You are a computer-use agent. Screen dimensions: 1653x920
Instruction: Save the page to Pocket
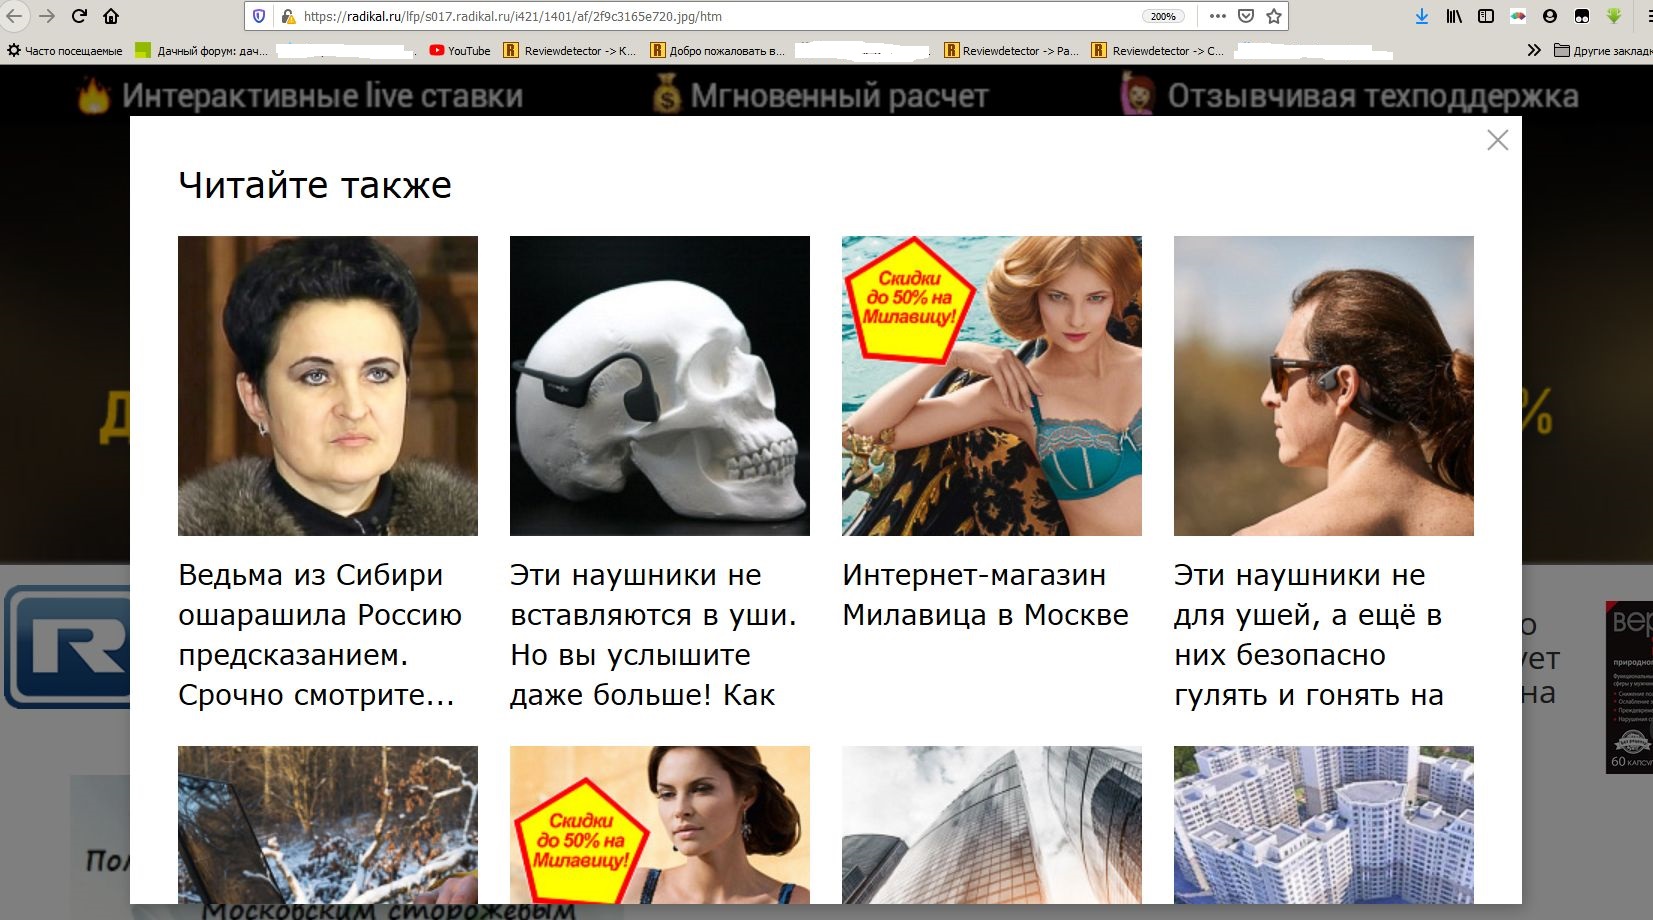pyautogui.click(x=1246, y=16)
